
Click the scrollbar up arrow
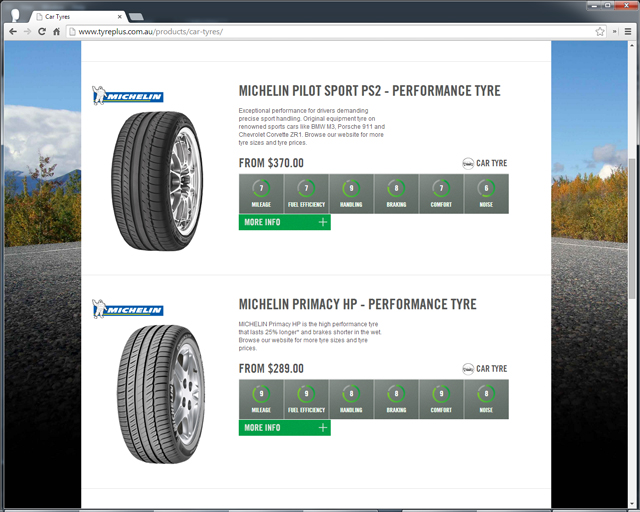[x=632, y=45]
